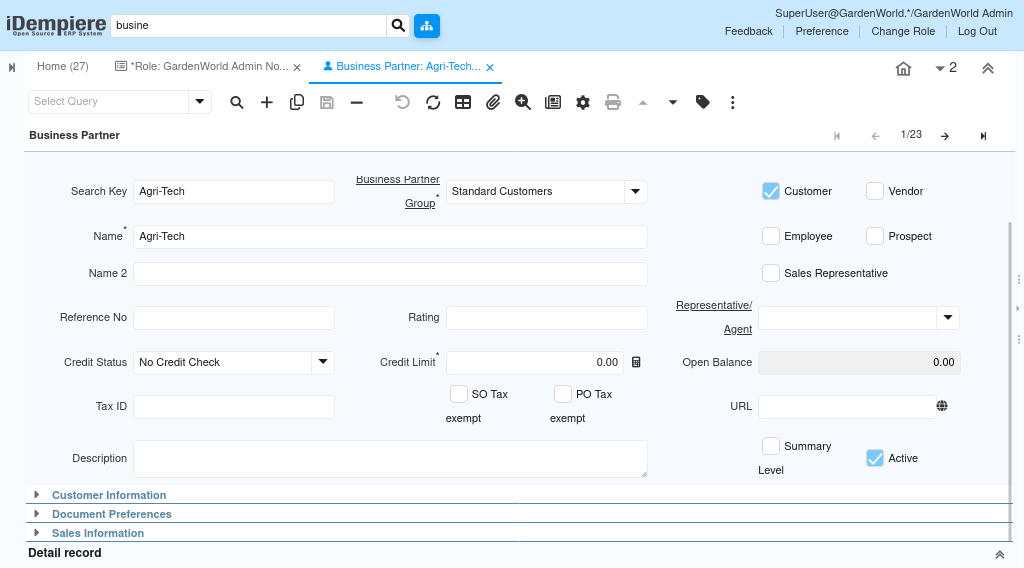
Task: Click the Home house icon on right
Action: [x=903, y=69]
